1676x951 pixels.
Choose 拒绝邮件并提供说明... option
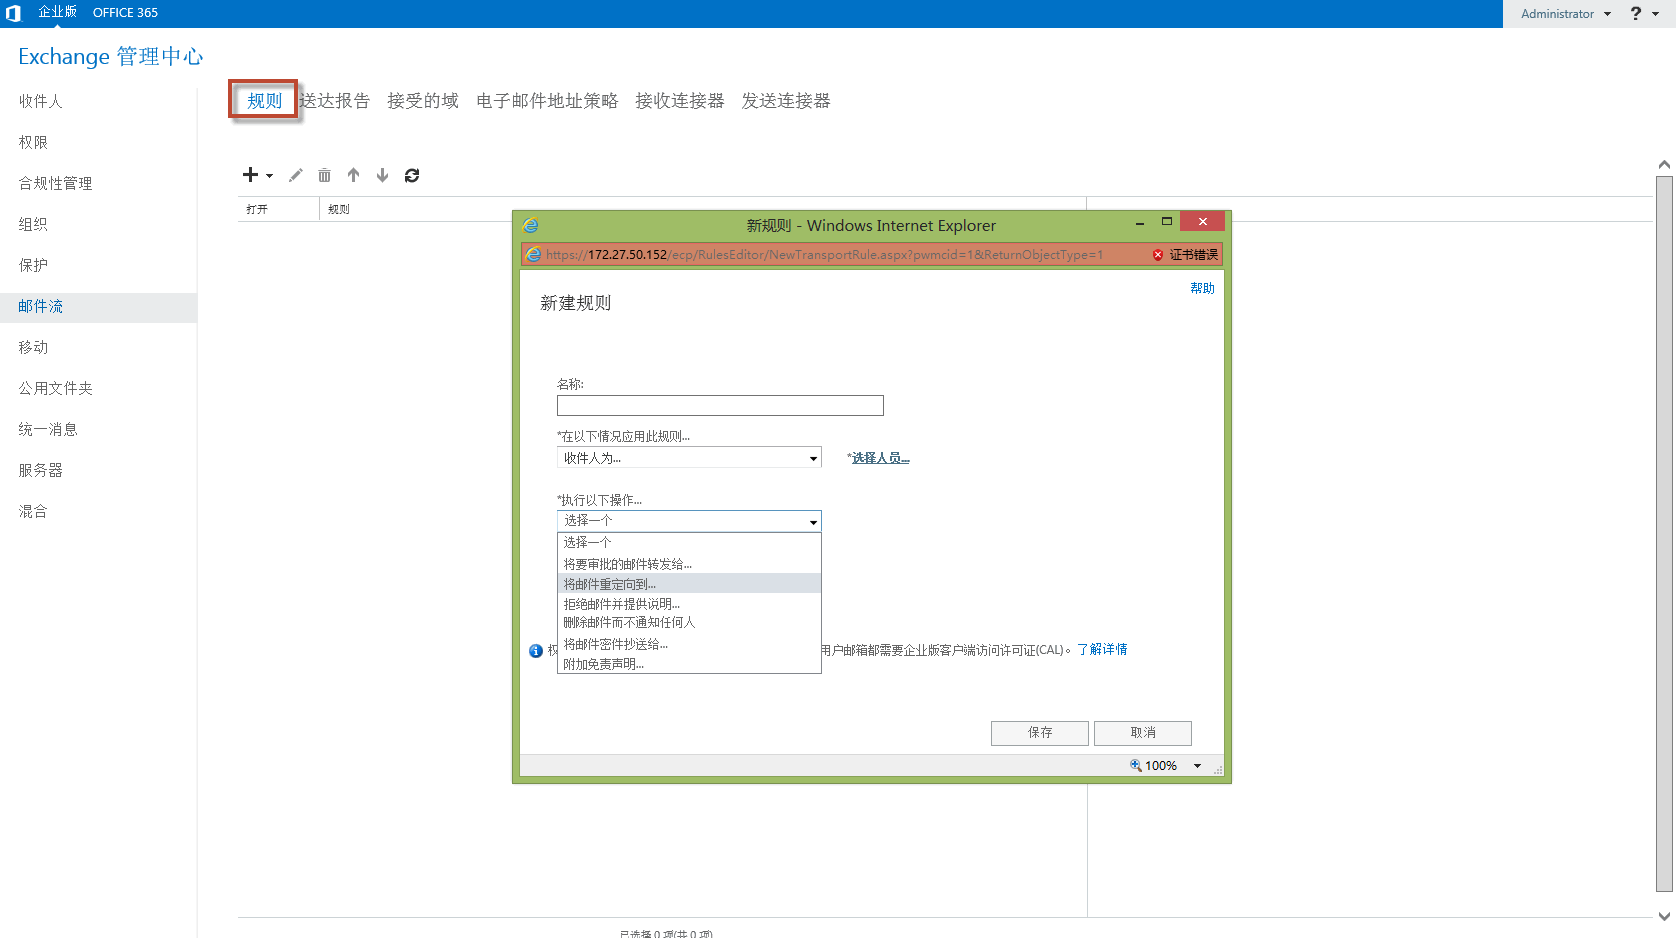(689, 604)
